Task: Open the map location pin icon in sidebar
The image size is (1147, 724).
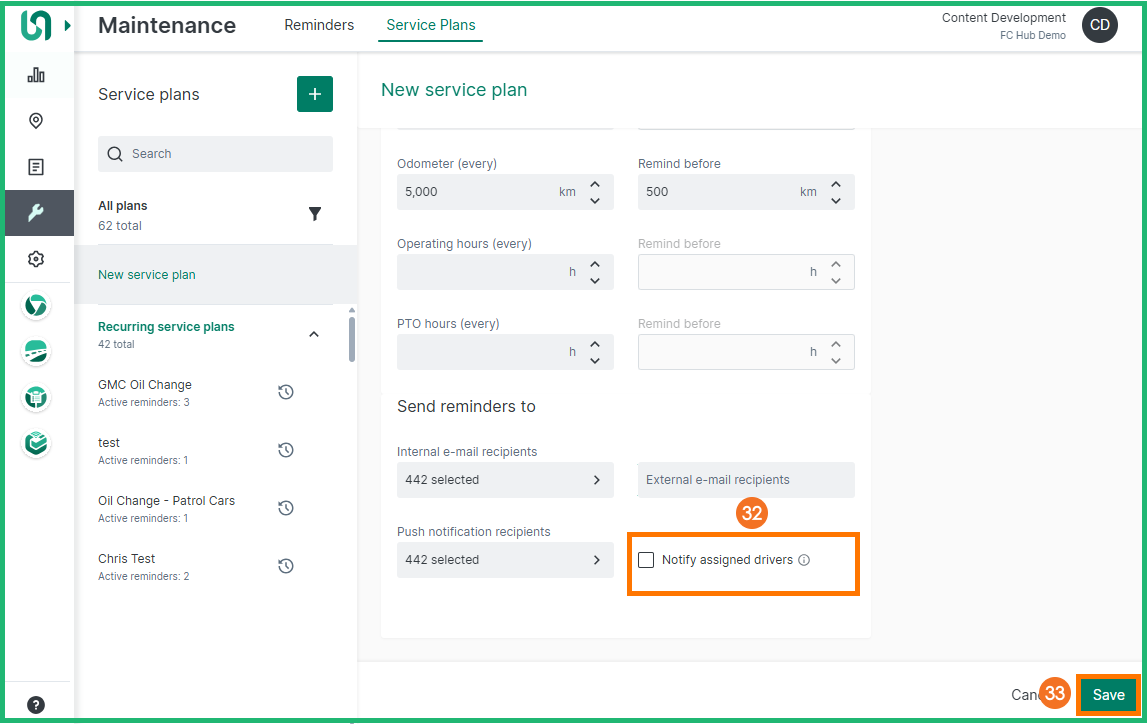Action: click(x=36, y=121)
